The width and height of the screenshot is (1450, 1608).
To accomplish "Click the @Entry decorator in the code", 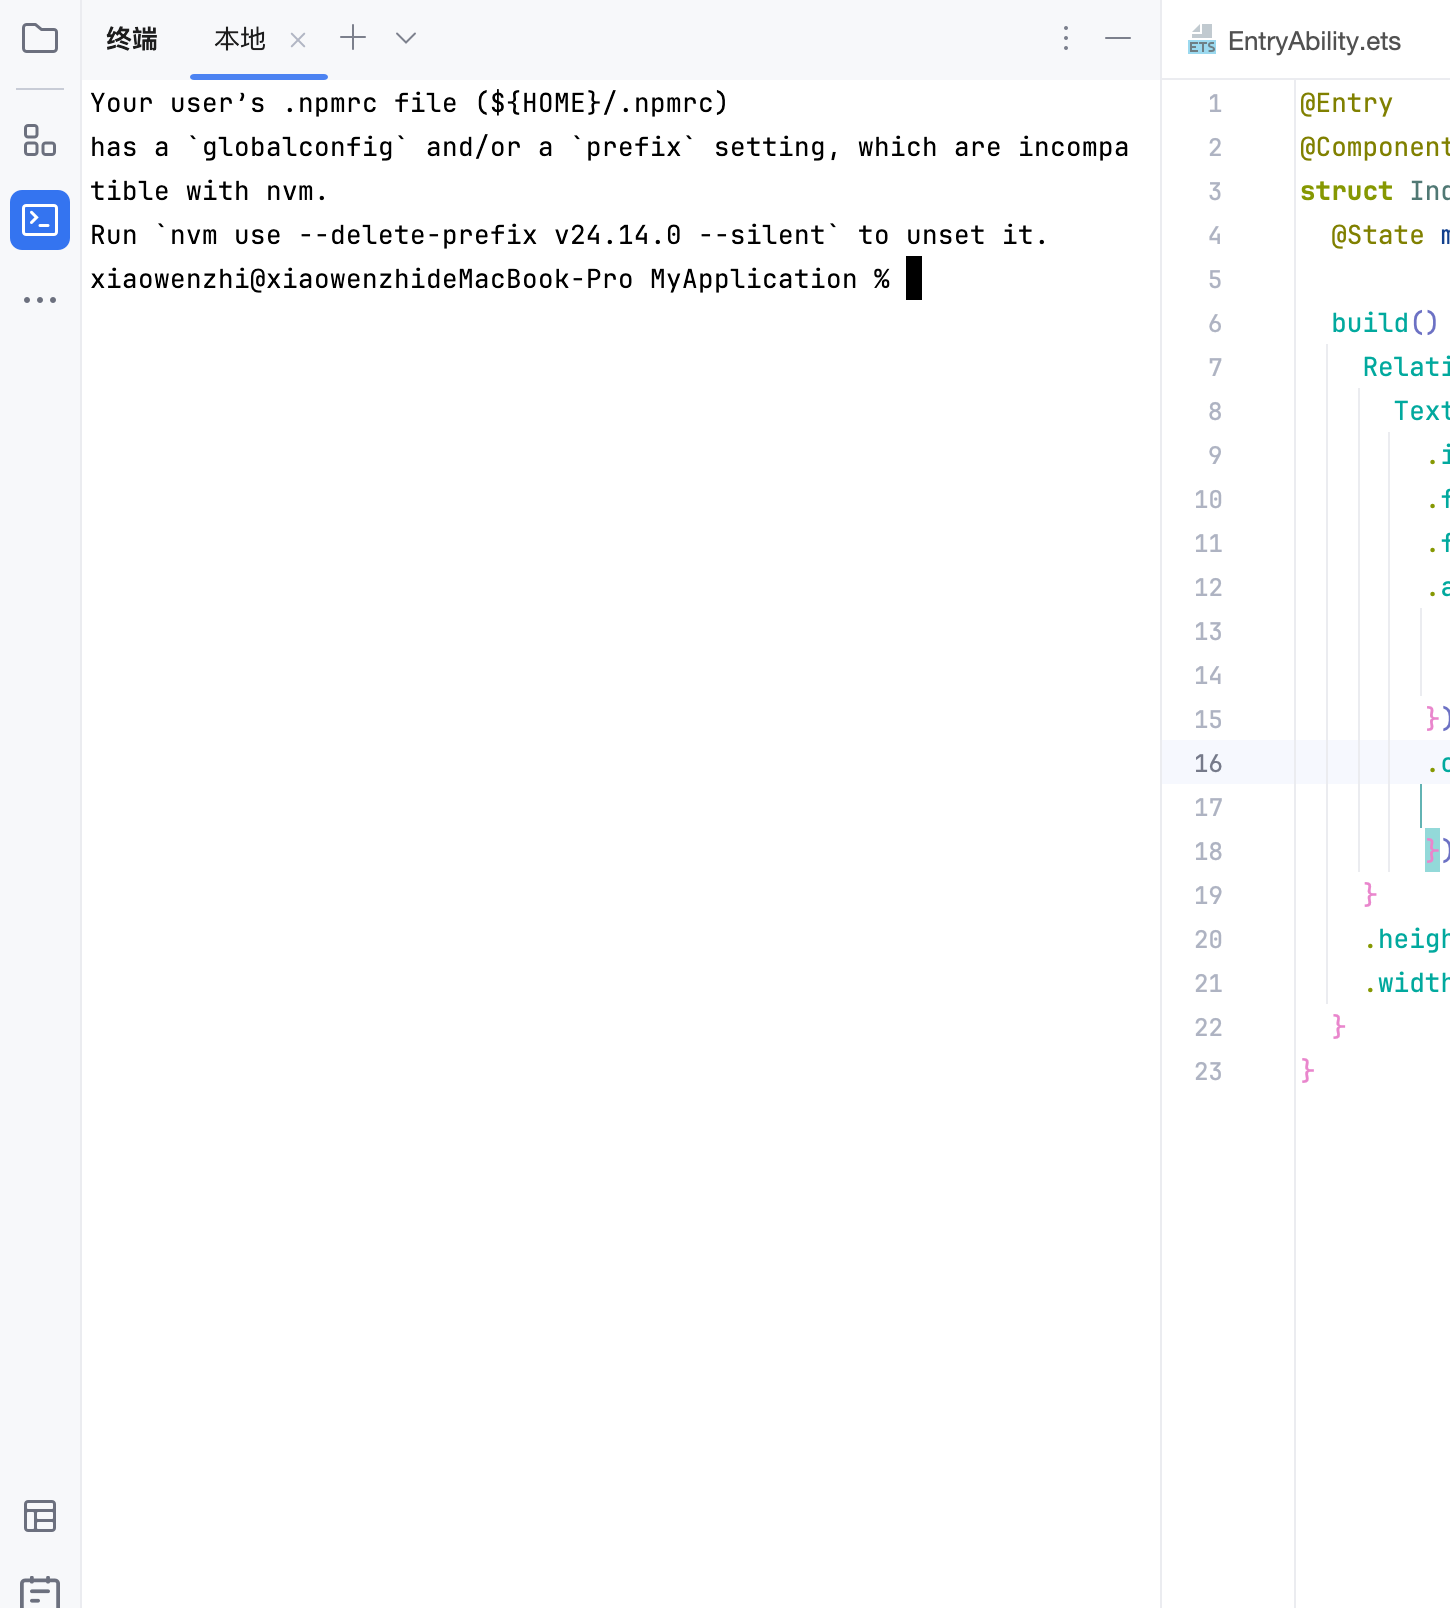I will click(x=1346, y=103).
